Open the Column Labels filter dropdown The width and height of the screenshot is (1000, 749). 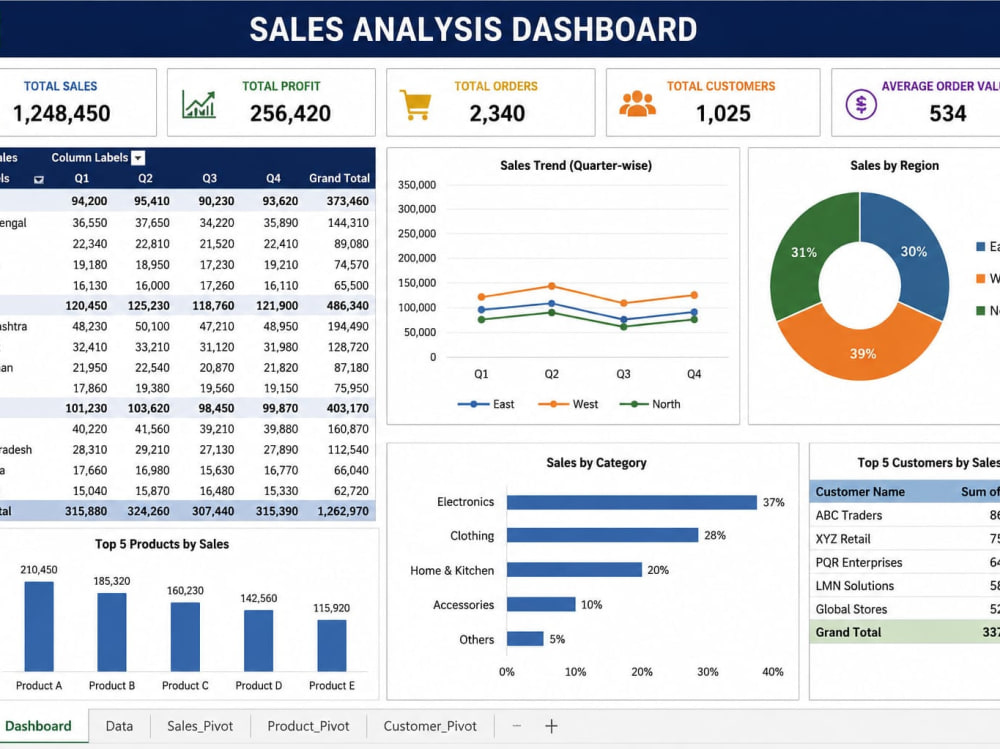tap(138, 158)
